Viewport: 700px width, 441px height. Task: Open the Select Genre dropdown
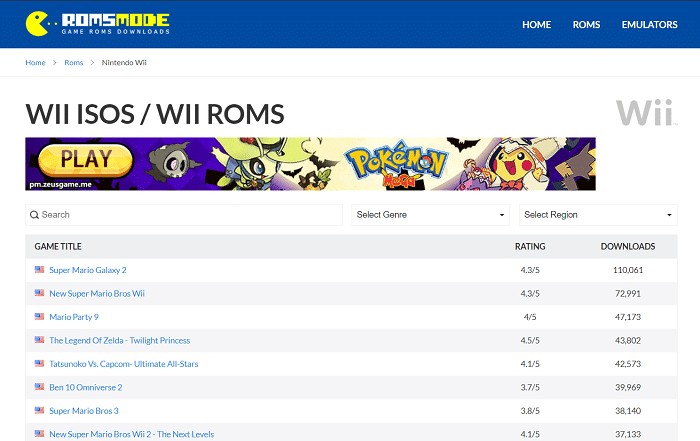430,215
